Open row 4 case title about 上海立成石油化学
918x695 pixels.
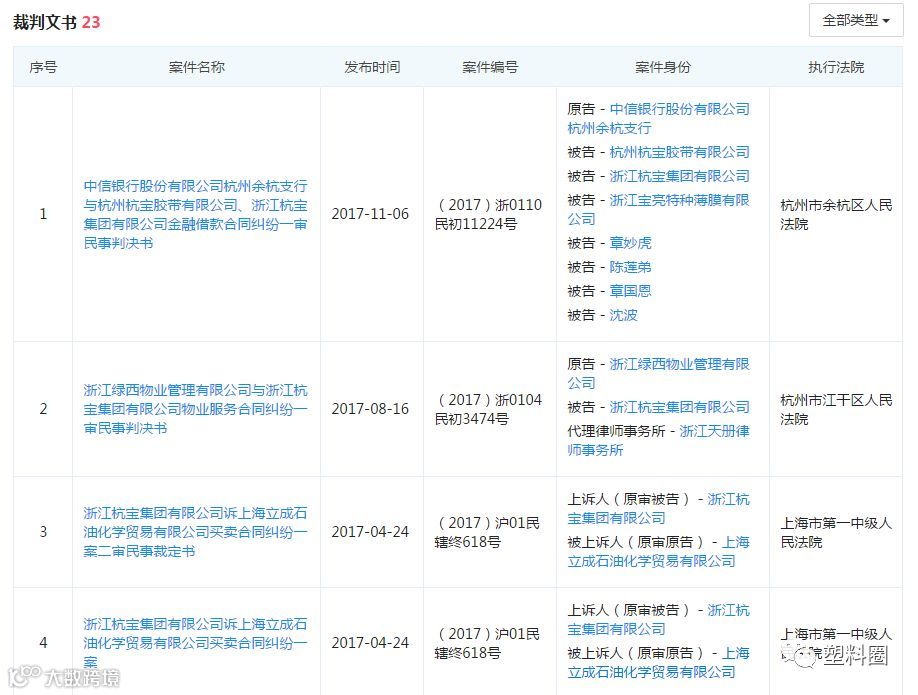[196, 643]
